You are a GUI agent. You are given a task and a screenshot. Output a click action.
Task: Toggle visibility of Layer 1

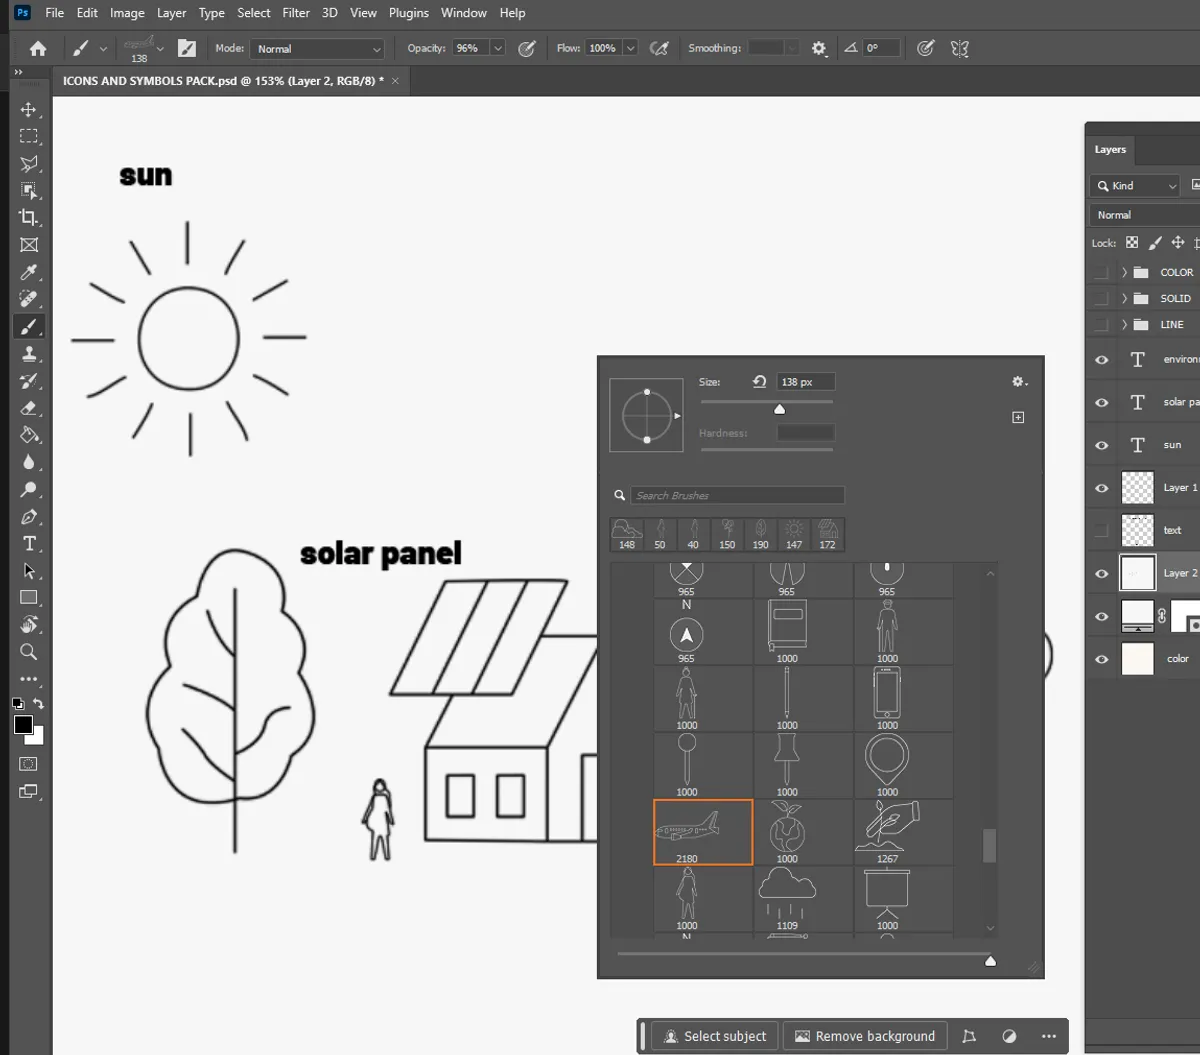click(x=1101, y=488)
